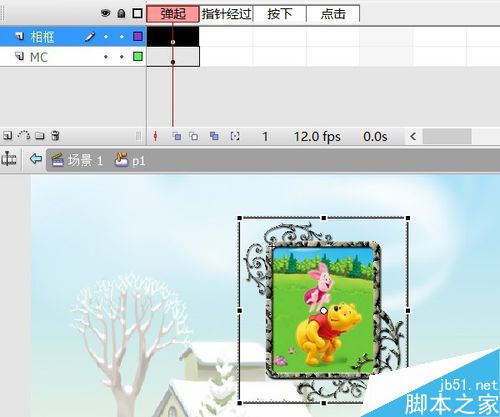500x417 pixels.
Task: Toggle visibility dot of MC layer
Action: [106, 57]
